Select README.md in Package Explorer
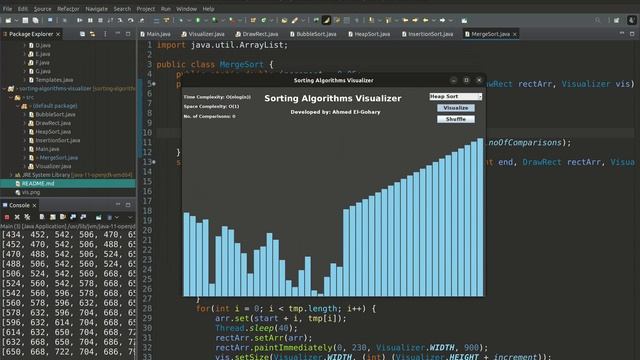The width and height of the screenshot is (640, 360). tap(68, 184)
